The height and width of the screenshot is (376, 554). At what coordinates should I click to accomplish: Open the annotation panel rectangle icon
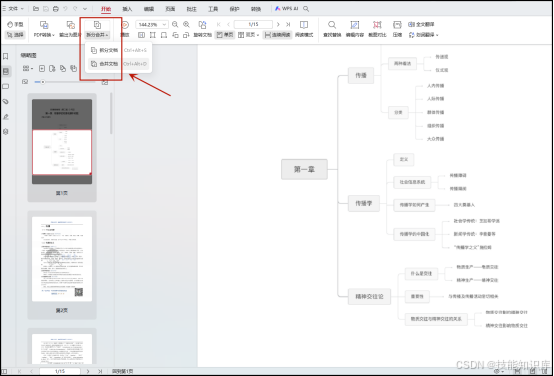(x=6, y=86)
